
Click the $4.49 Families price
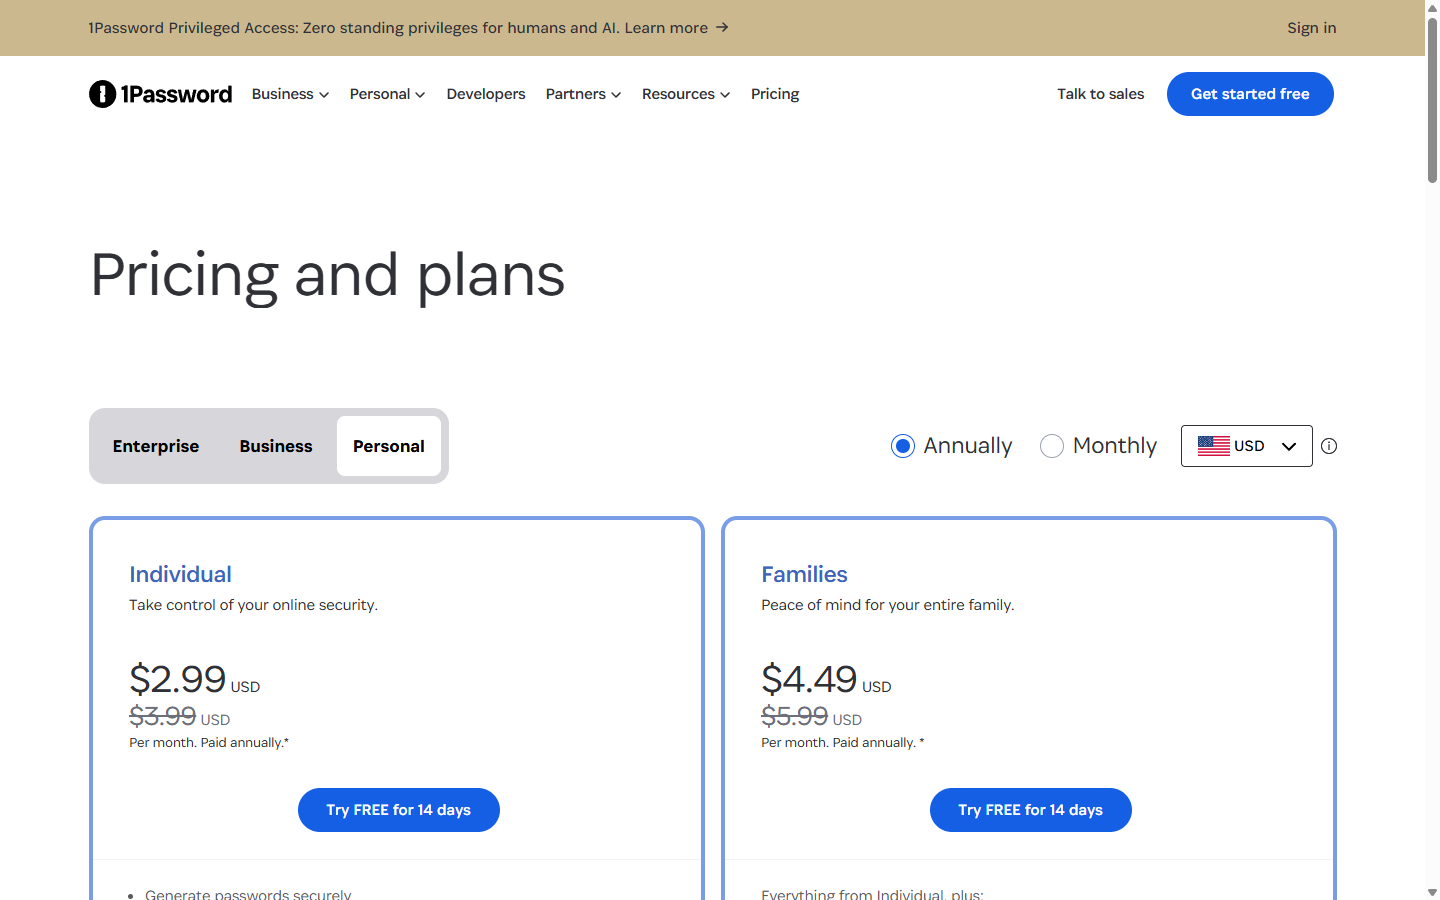pos(809,680)
